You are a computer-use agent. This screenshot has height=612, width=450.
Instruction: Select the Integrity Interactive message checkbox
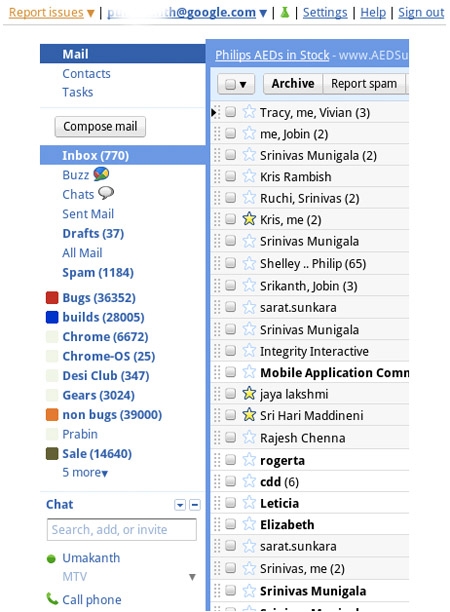pos(231,351)
